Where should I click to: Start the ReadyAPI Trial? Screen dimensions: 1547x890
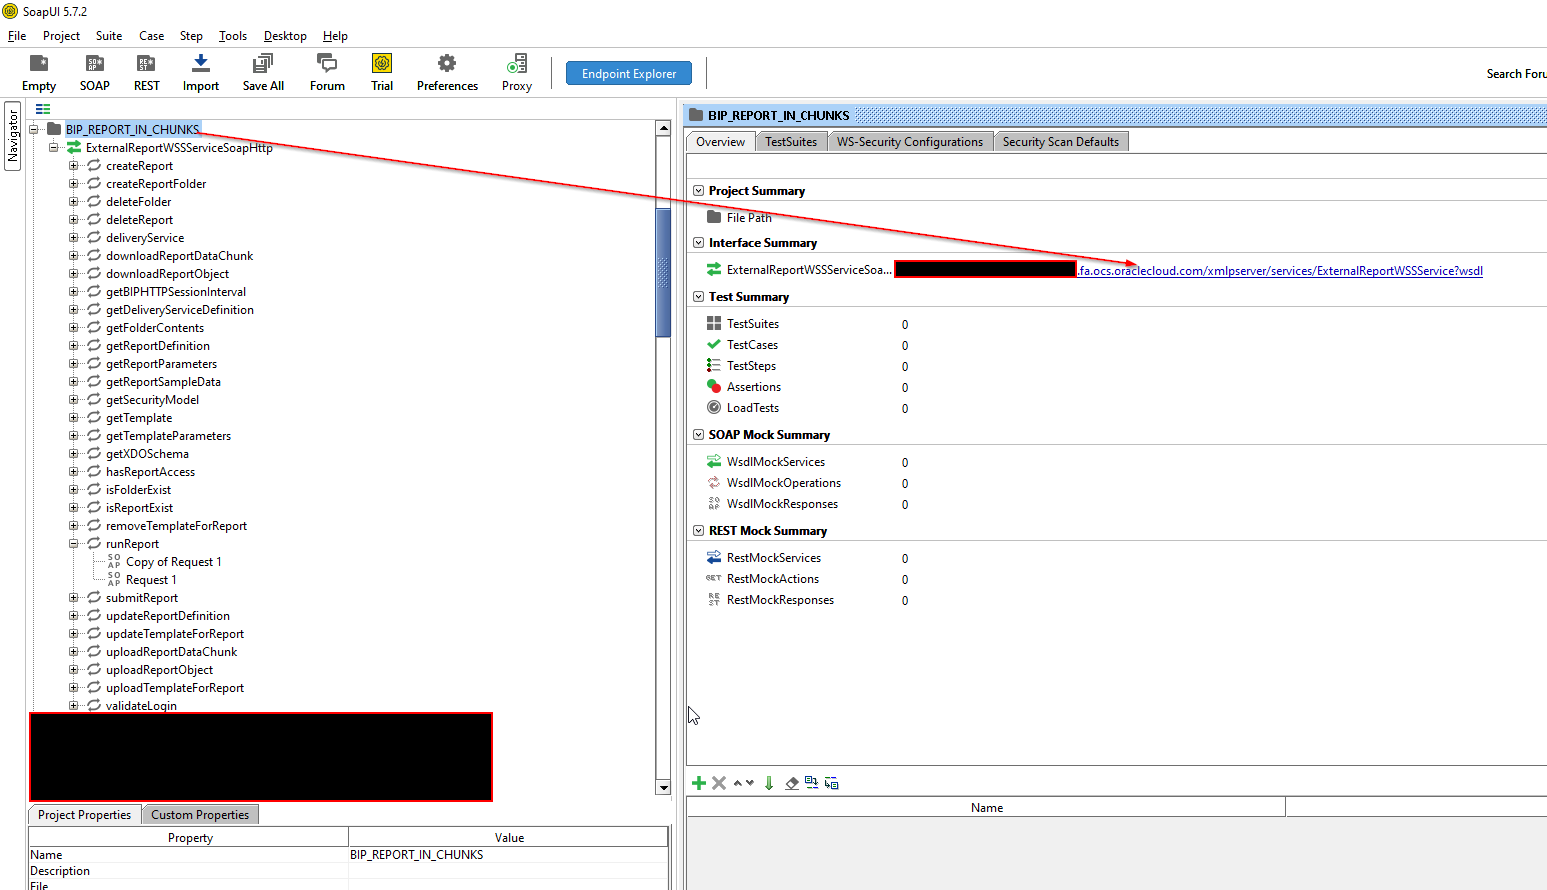coord(382,73)
